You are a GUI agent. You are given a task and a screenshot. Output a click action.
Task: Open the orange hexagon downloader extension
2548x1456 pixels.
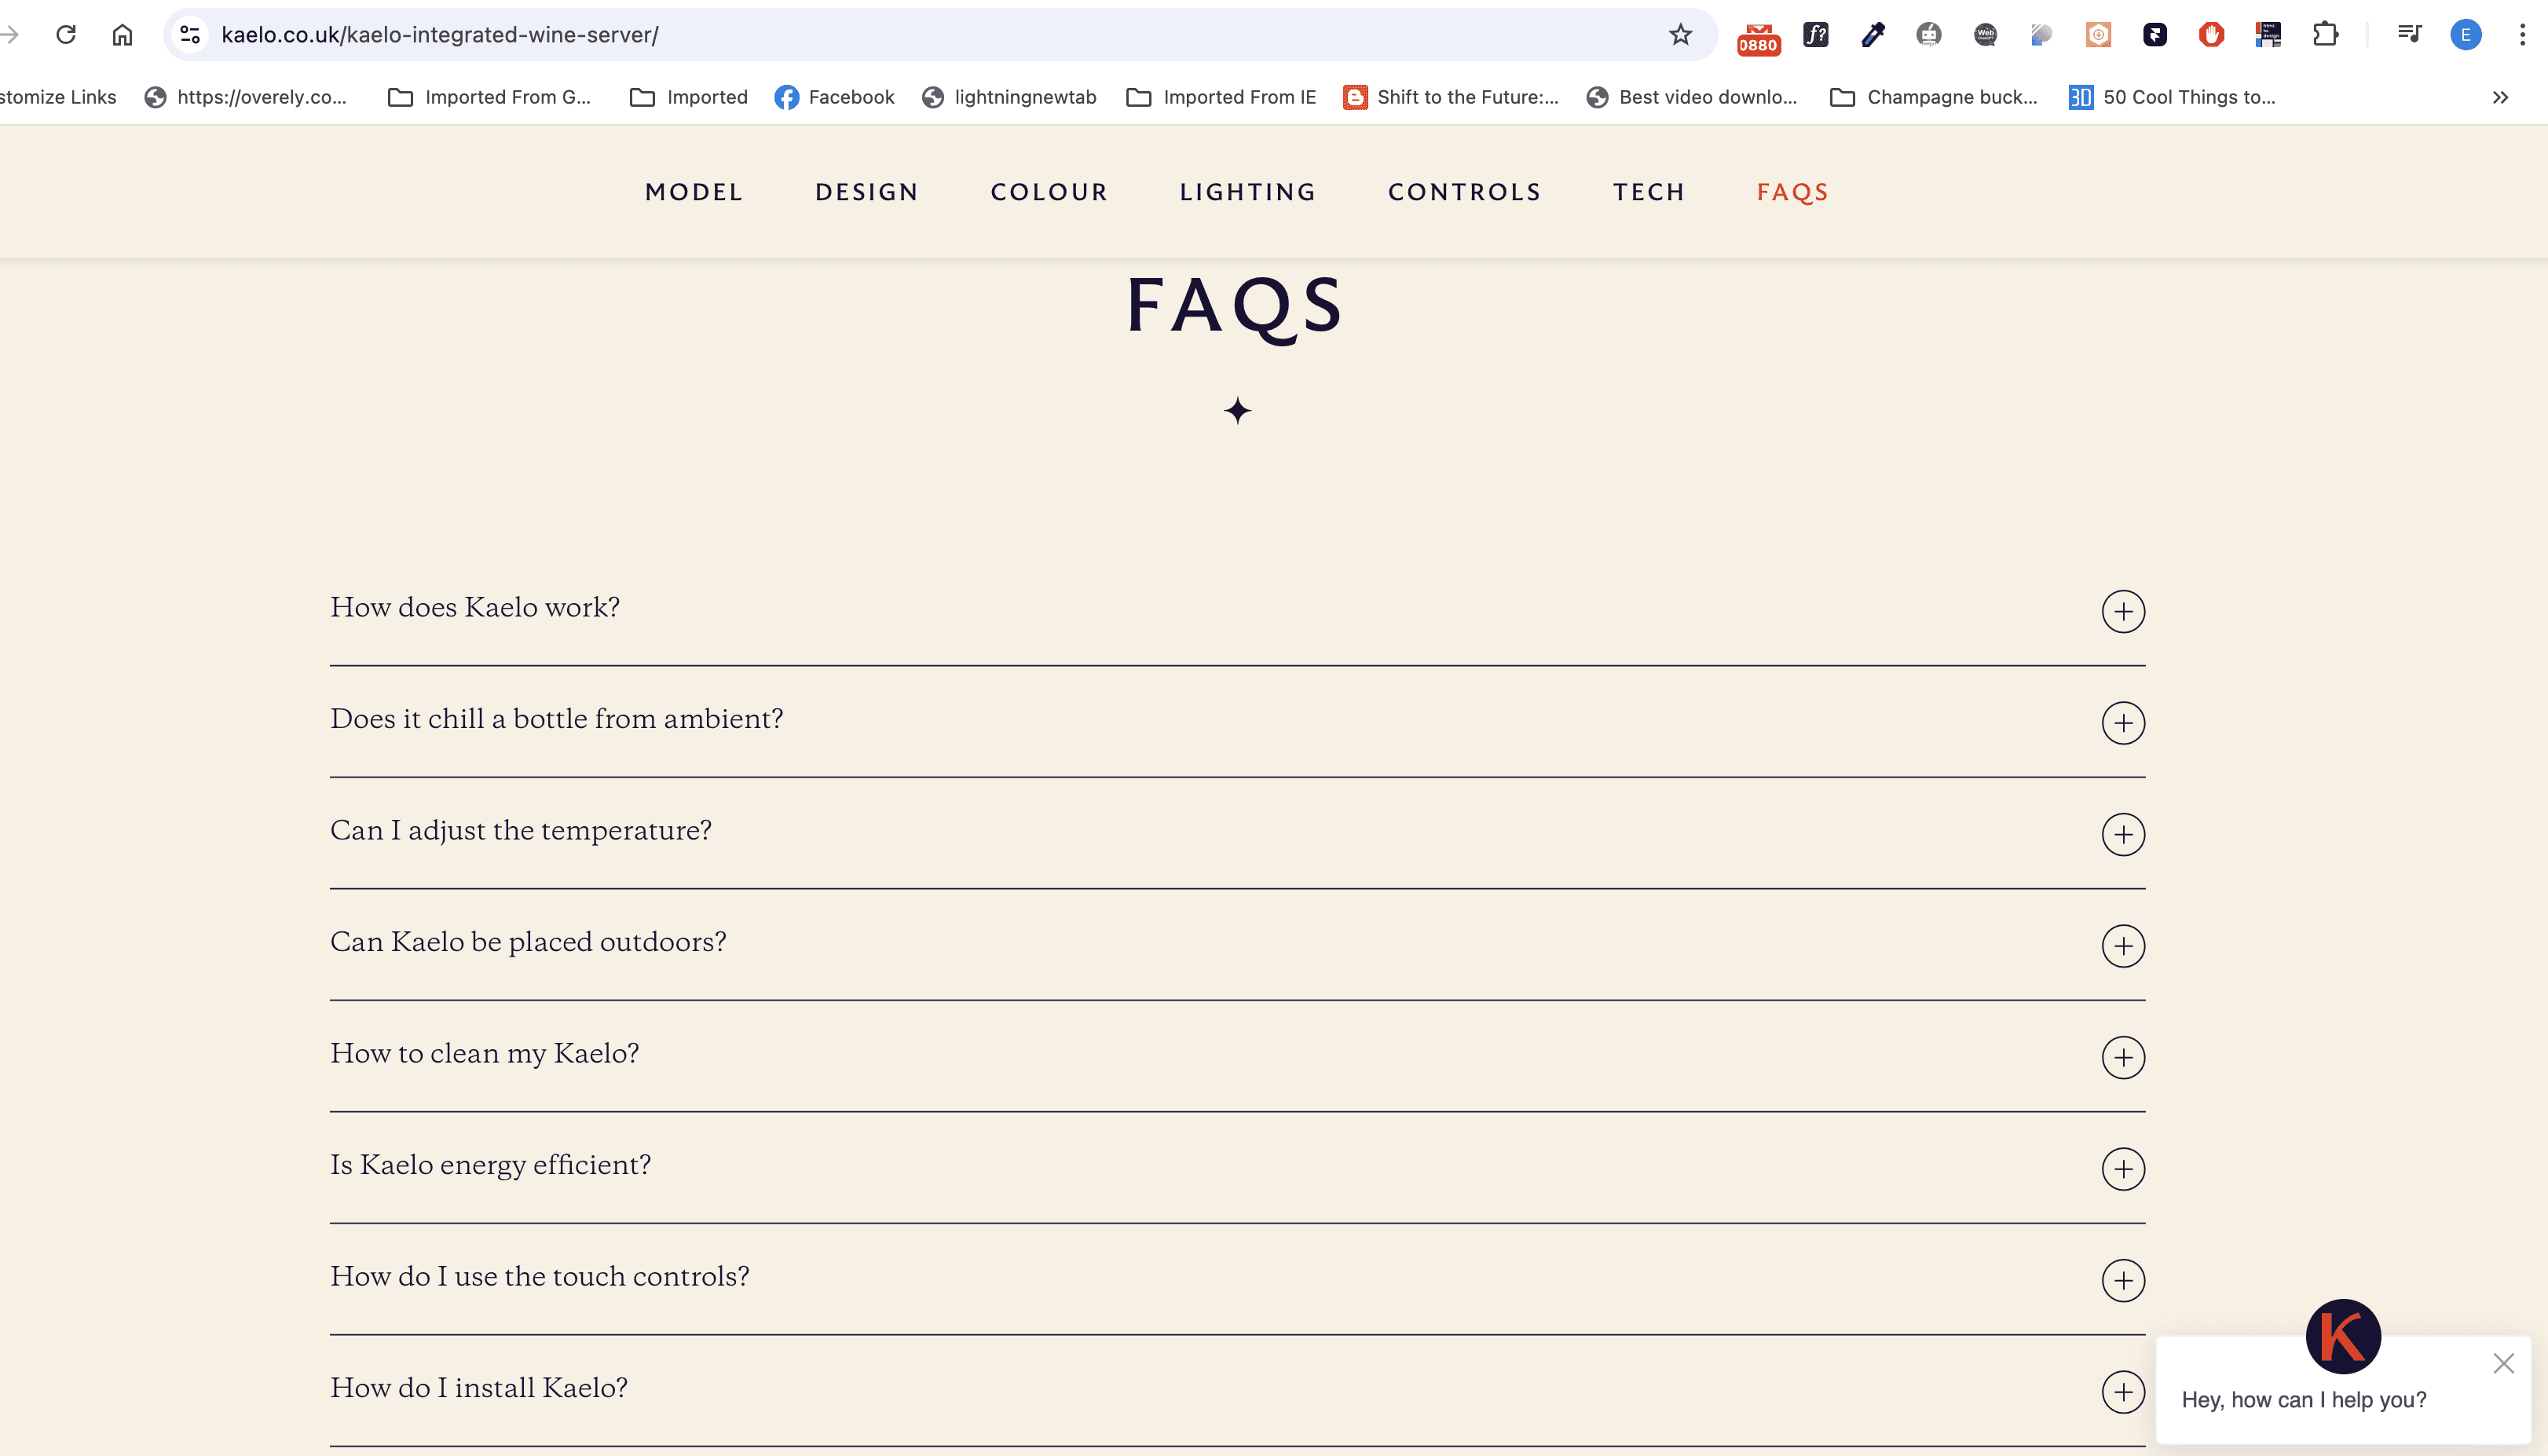click(2098, 35)
